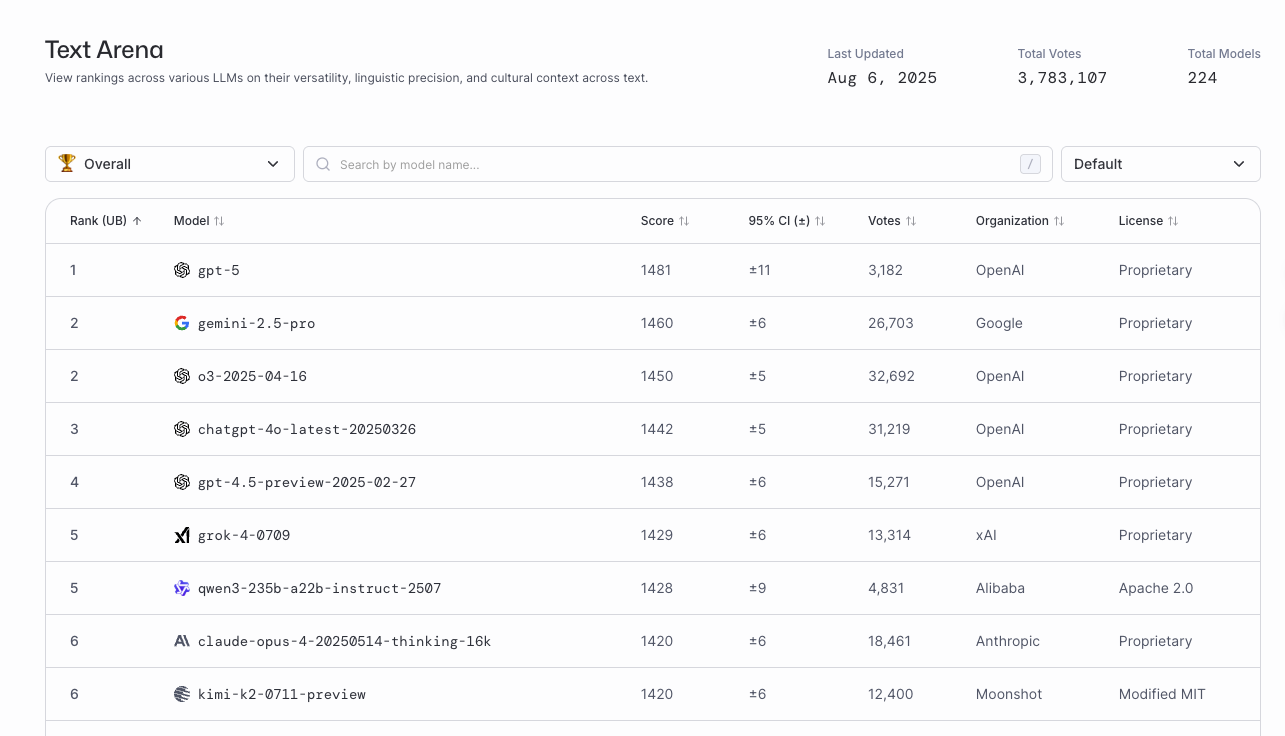Screen dimensions: 1285x736
Task: Click the Apache 2.0 license cell
Action: pos(1156,588)
